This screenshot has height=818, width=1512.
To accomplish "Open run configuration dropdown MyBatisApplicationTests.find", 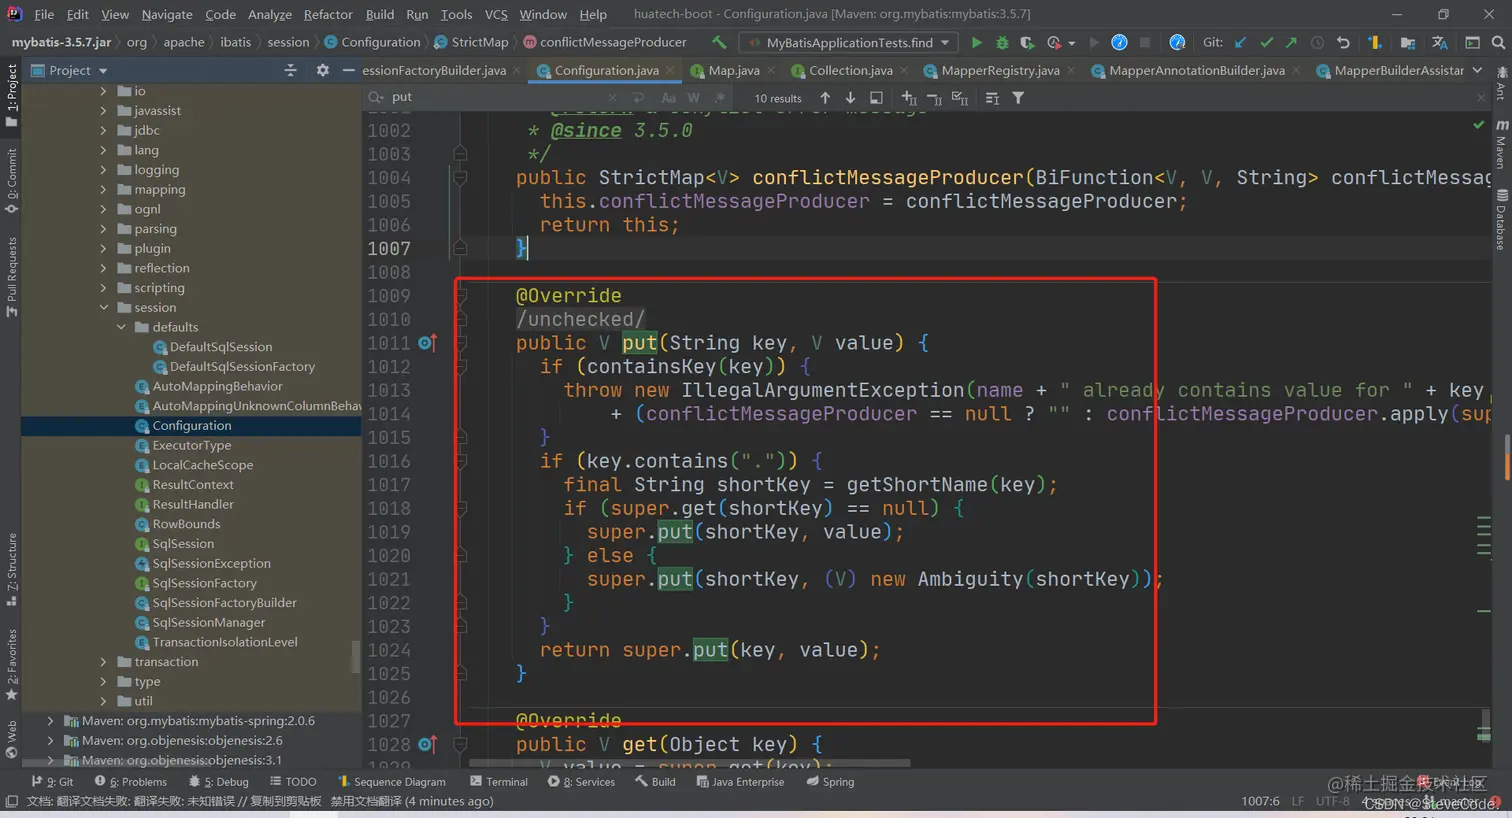I will [x=848, y=42].
